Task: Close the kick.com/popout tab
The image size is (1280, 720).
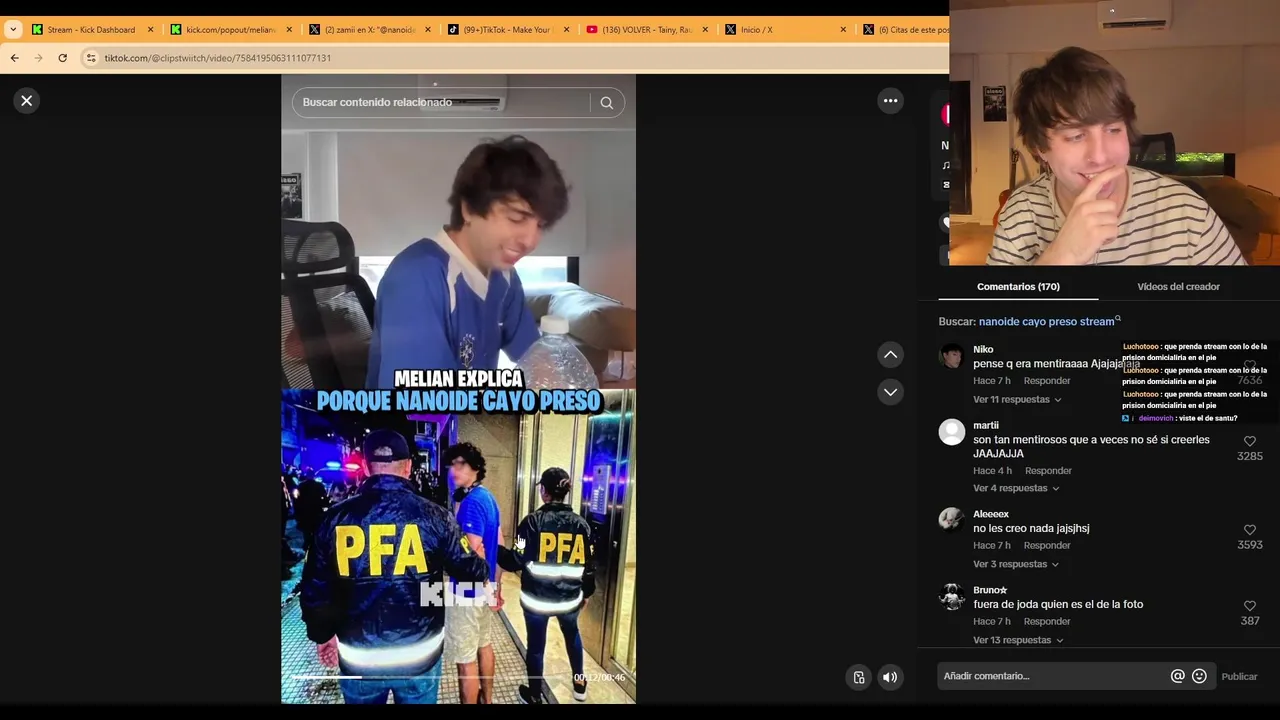Action: tap(289, 30)
